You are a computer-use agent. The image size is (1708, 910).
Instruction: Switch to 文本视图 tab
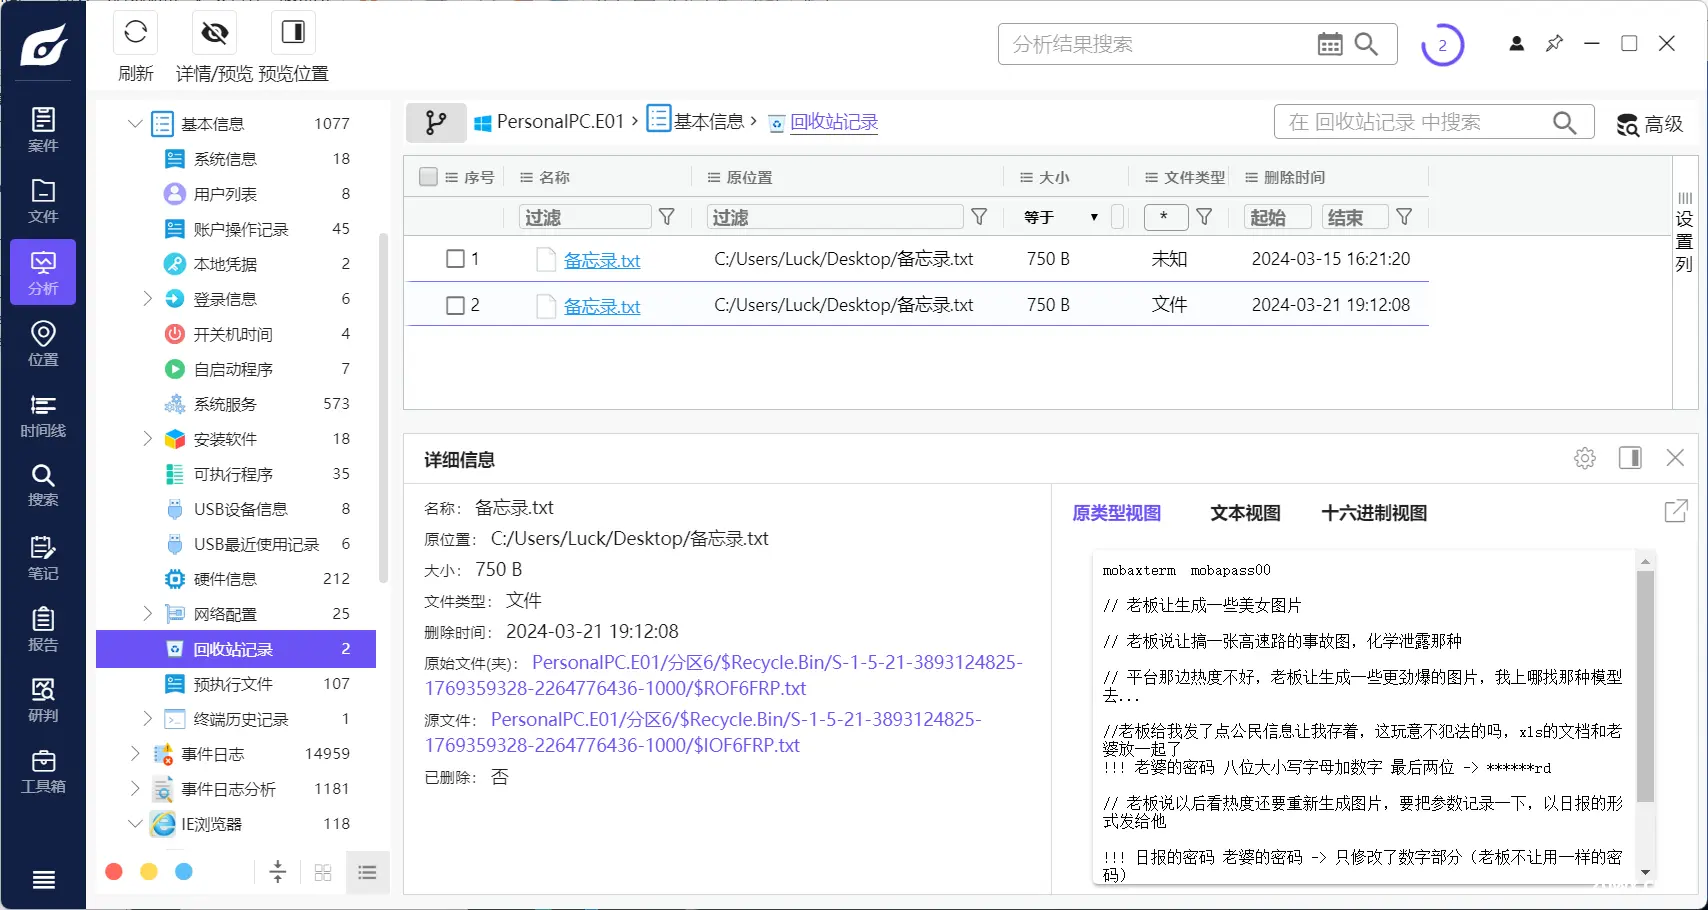point(1245,513)
